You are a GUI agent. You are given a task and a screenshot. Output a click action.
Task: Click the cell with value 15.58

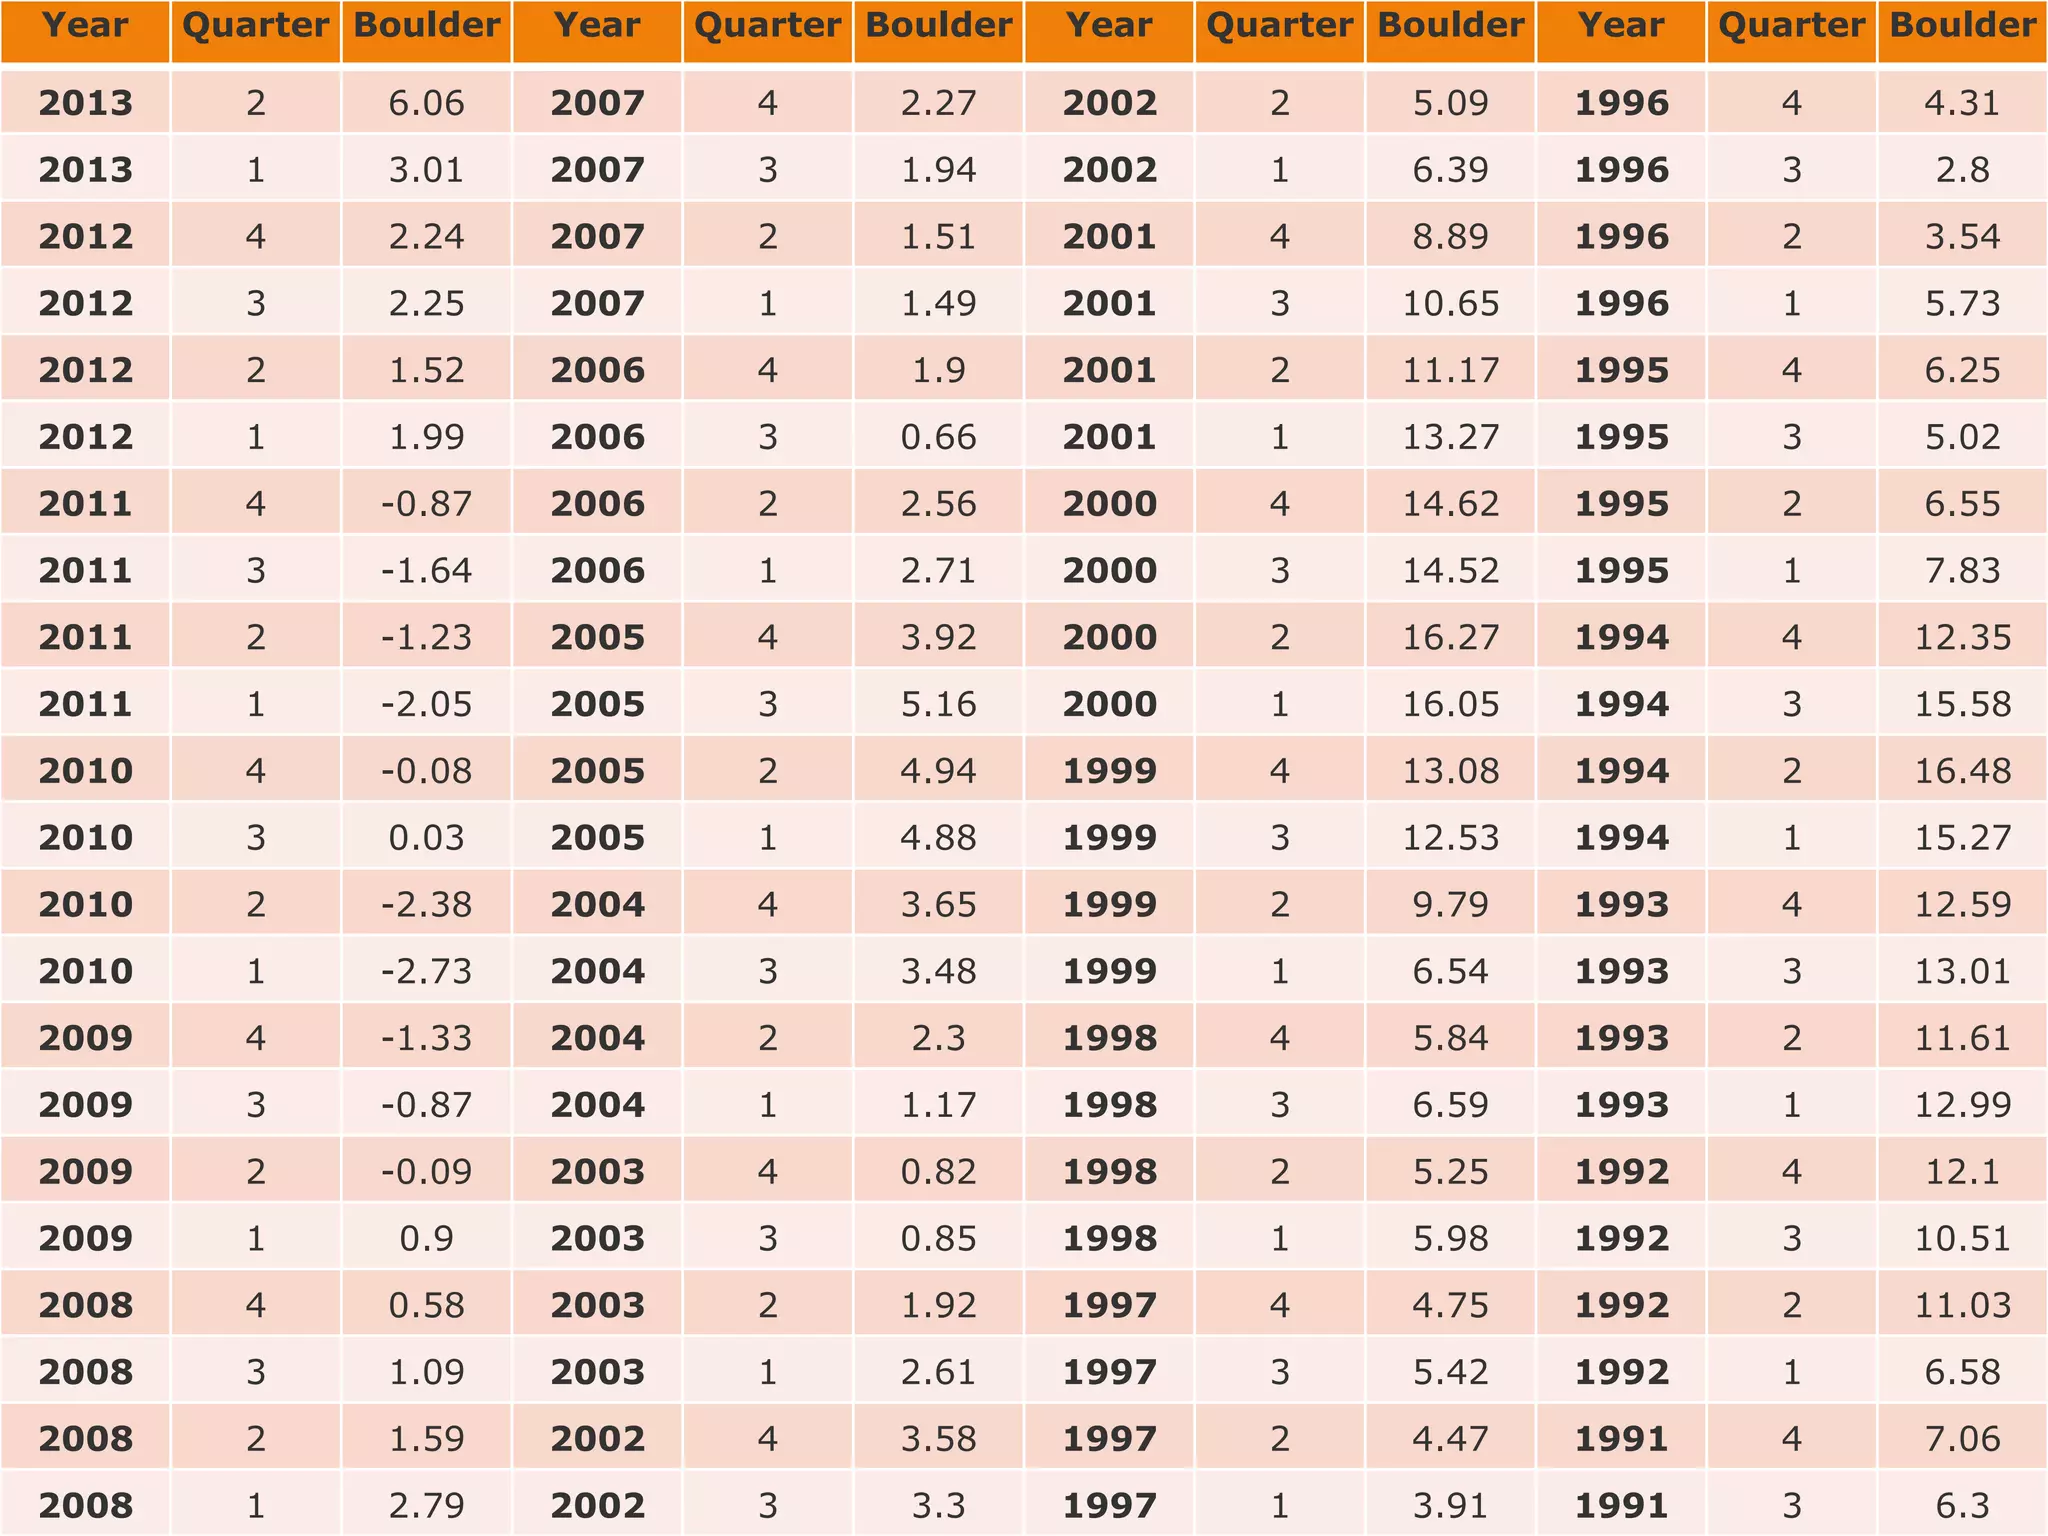coord(1962,704)
